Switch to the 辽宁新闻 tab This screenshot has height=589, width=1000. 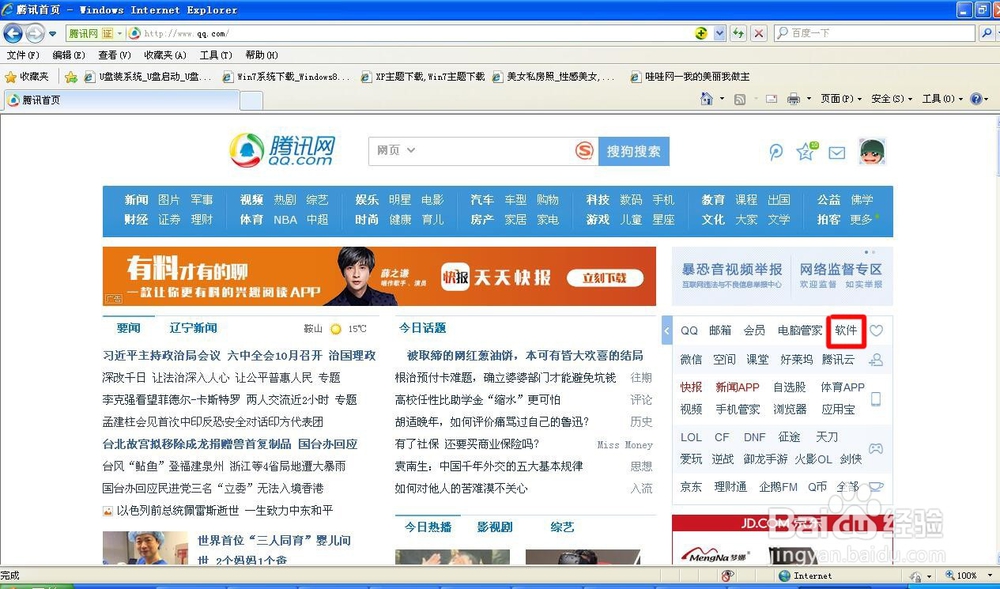click(x=193, y=328)
